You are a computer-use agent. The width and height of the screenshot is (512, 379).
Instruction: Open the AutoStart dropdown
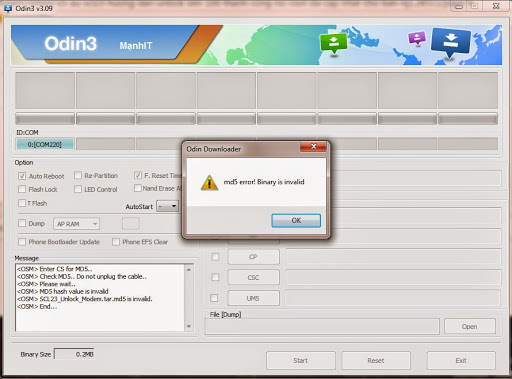[x=168, y=206]
